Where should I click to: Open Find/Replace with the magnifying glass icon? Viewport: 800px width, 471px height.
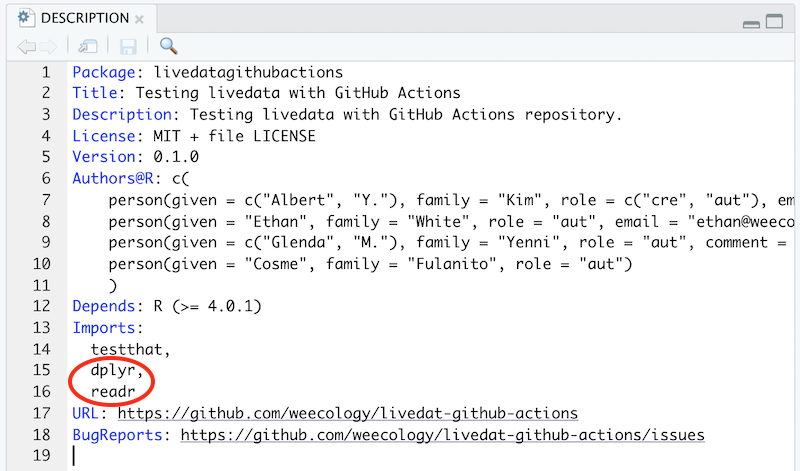coord(168,45)
